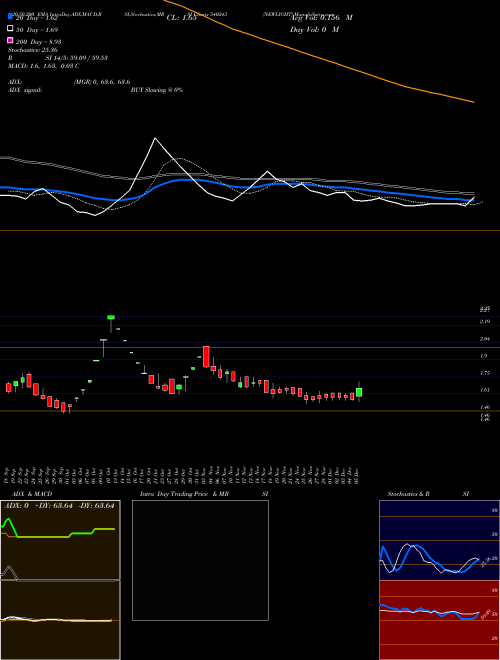The image size is (500, 660).
Task: Click the last green candlestick on the chart
Action: coord(359,392)
